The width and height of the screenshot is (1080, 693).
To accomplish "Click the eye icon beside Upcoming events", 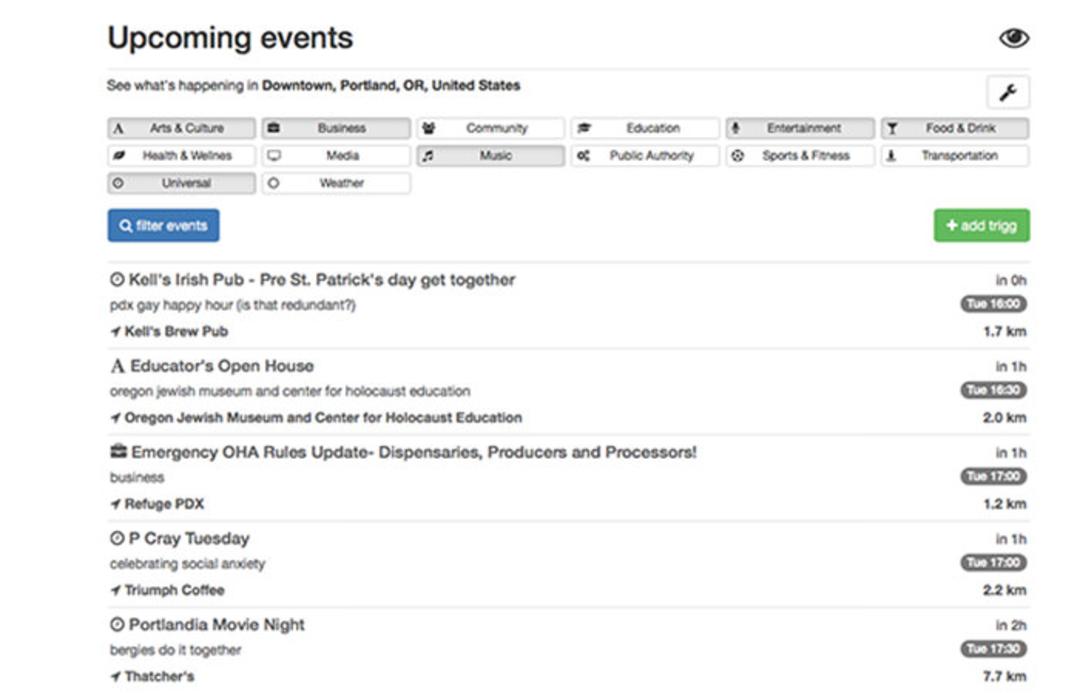I will [1014, 38].
